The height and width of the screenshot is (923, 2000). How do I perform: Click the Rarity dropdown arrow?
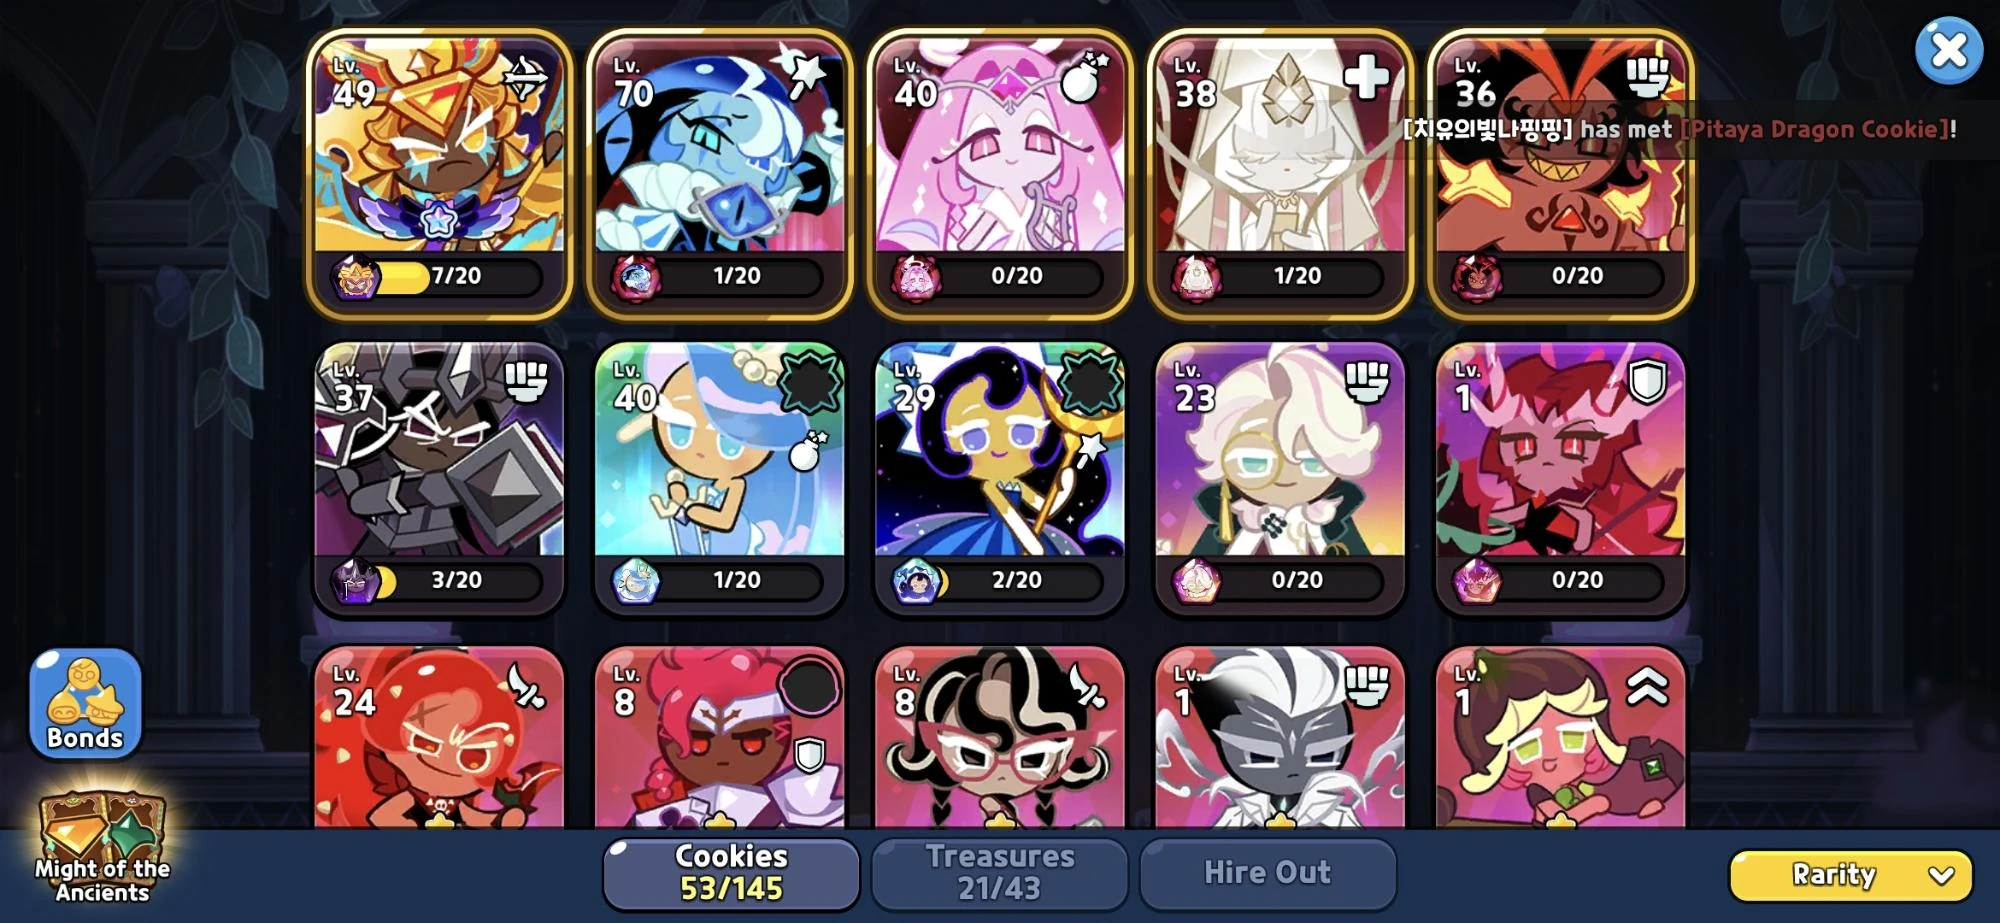point(1941,876)
